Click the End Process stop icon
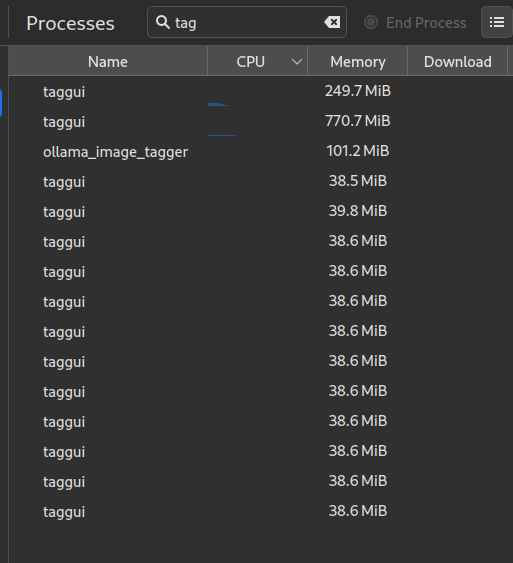The image size is (513, 563). tap(371, 22)
